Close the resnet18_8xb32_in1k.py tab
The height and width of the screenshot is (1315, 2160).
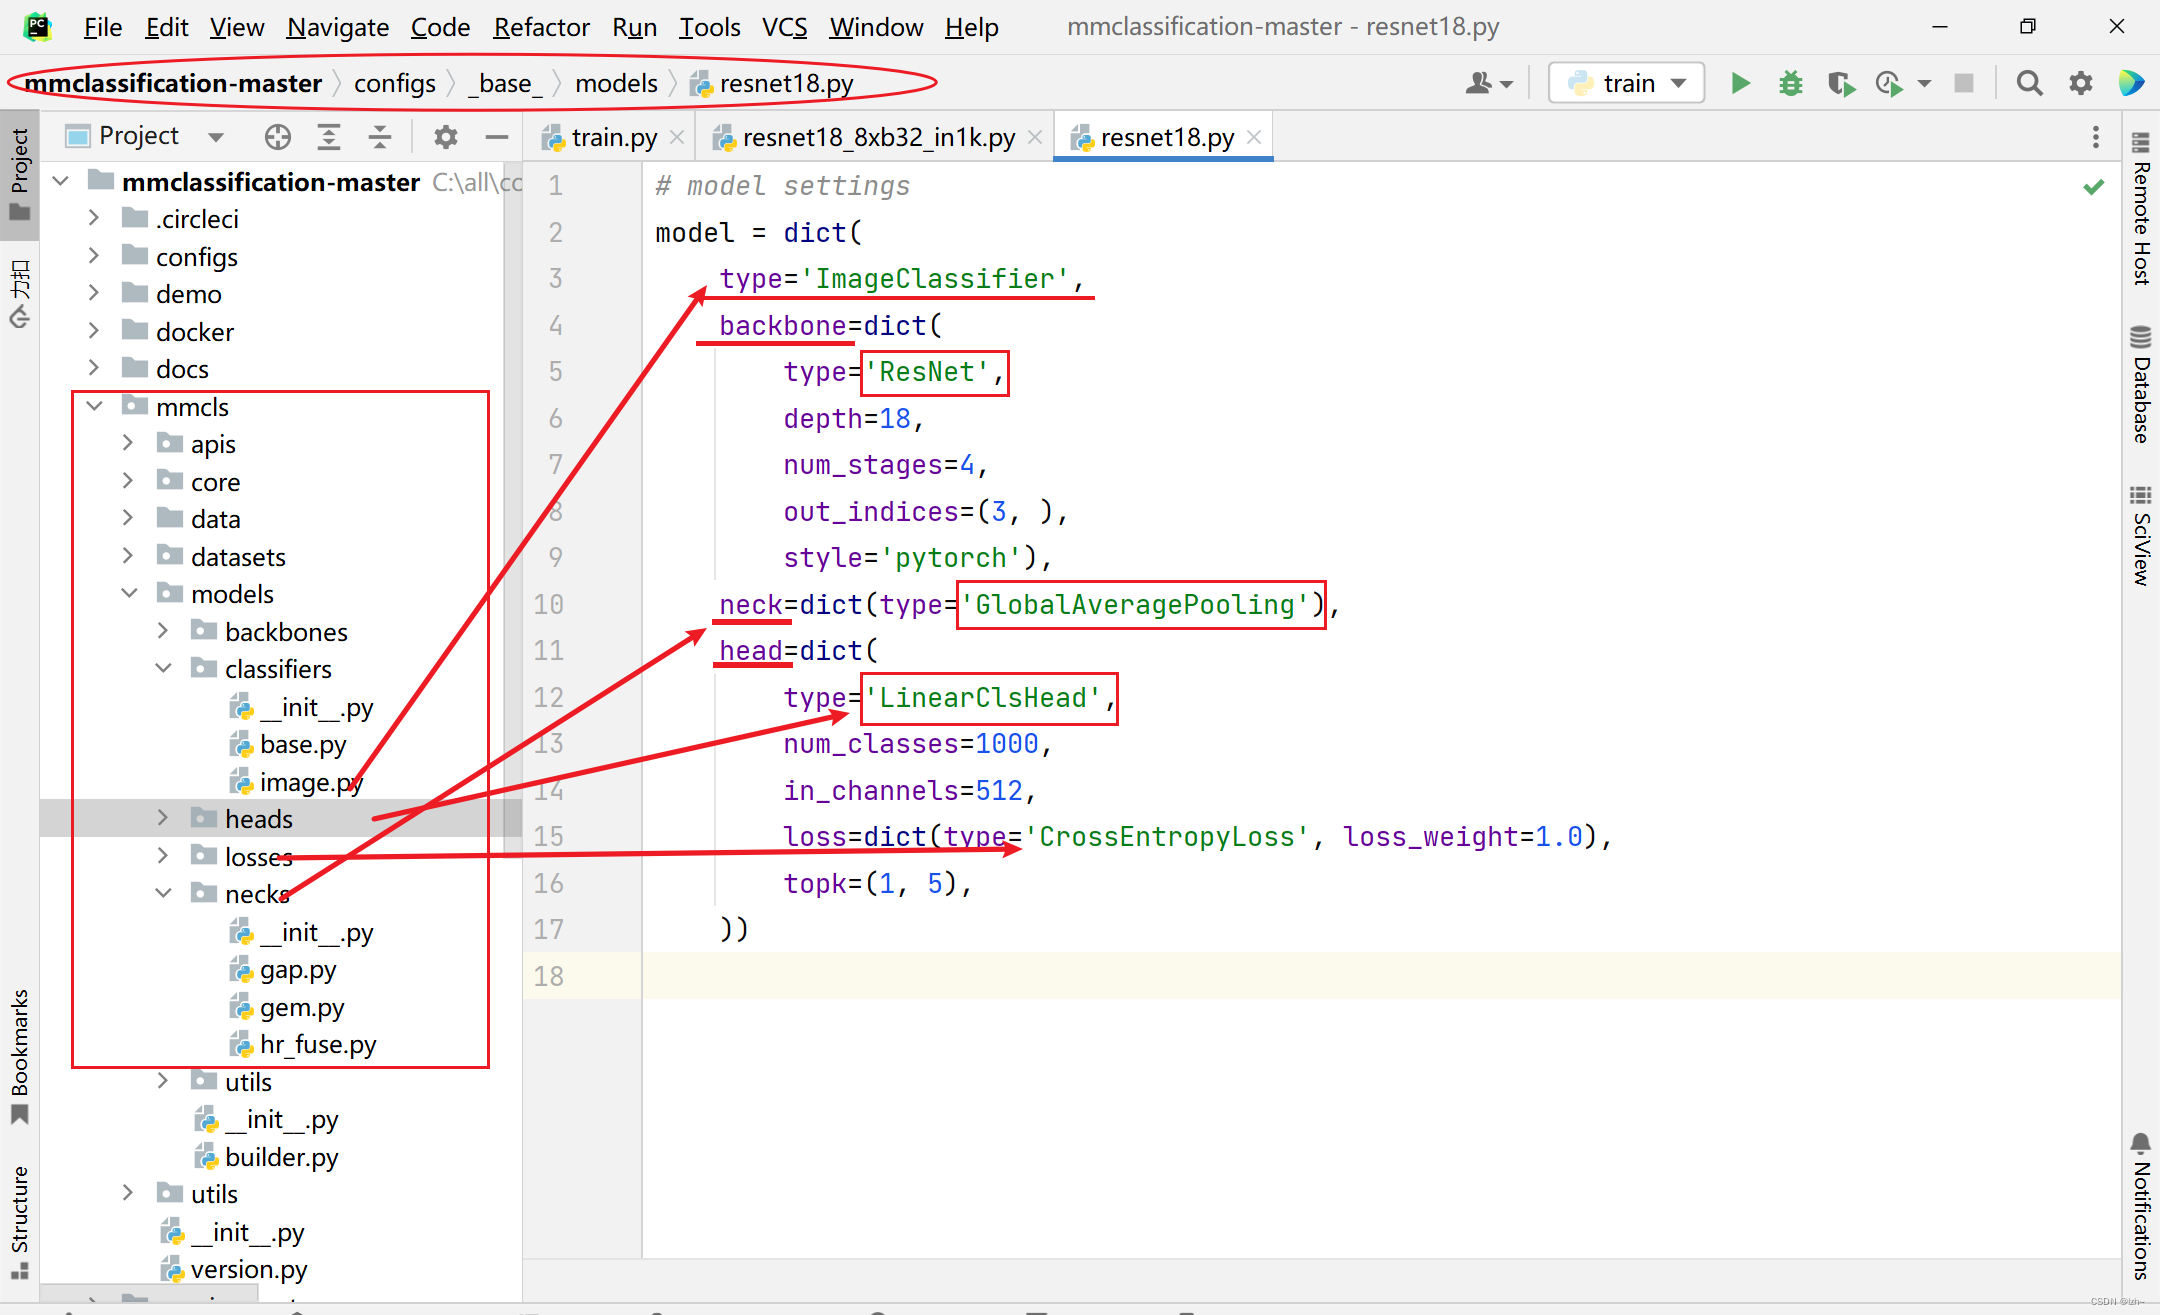pos(1035,137)
